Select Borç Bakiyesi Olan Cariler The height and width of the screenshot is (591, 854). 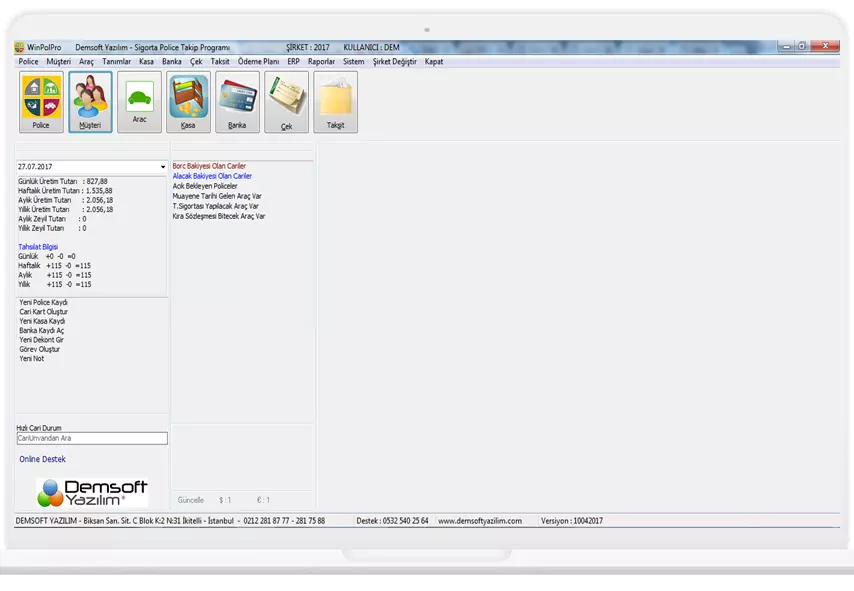coord(209,166)
